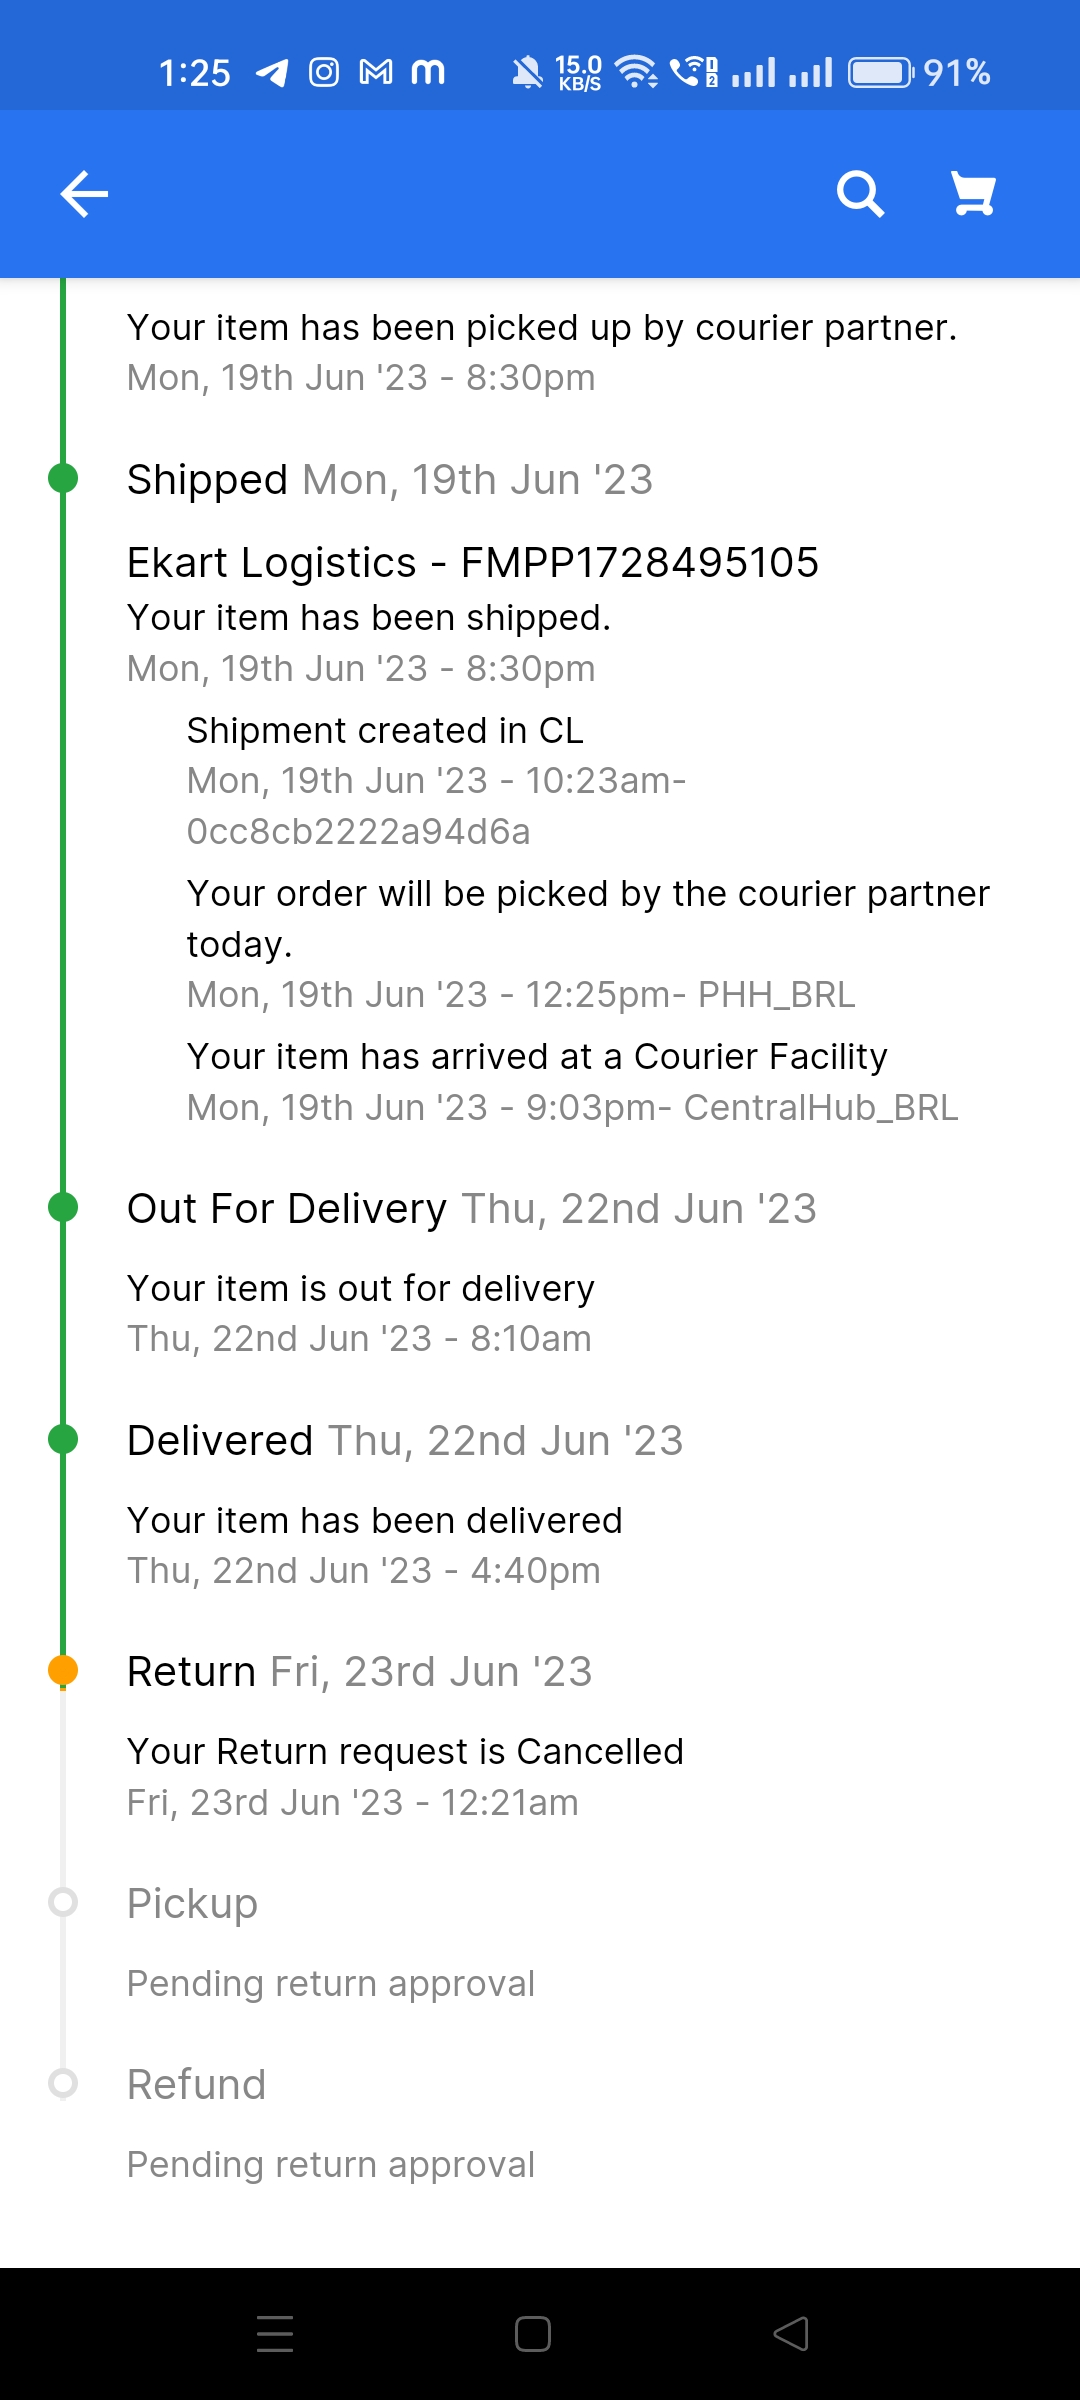The image size is (1080, 2400).
Task: Tap the back arrow in the header
Action: [x=84, y=193]
